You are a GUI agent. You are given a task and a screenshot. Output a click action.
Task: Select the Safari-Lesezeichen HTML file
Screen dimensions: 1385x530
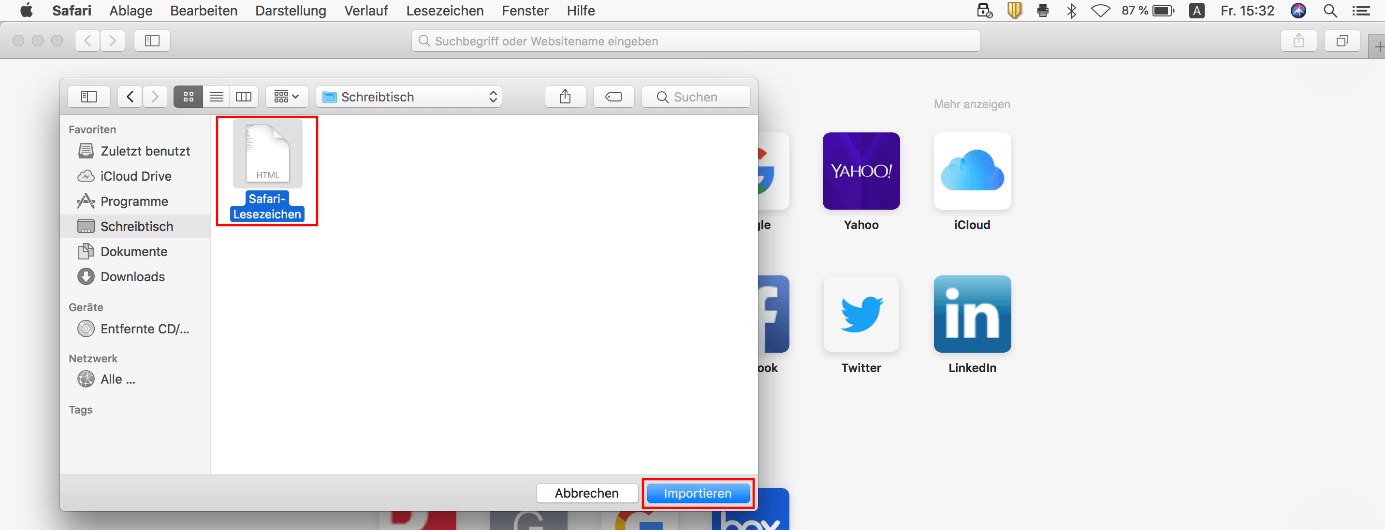coord(267,170)
